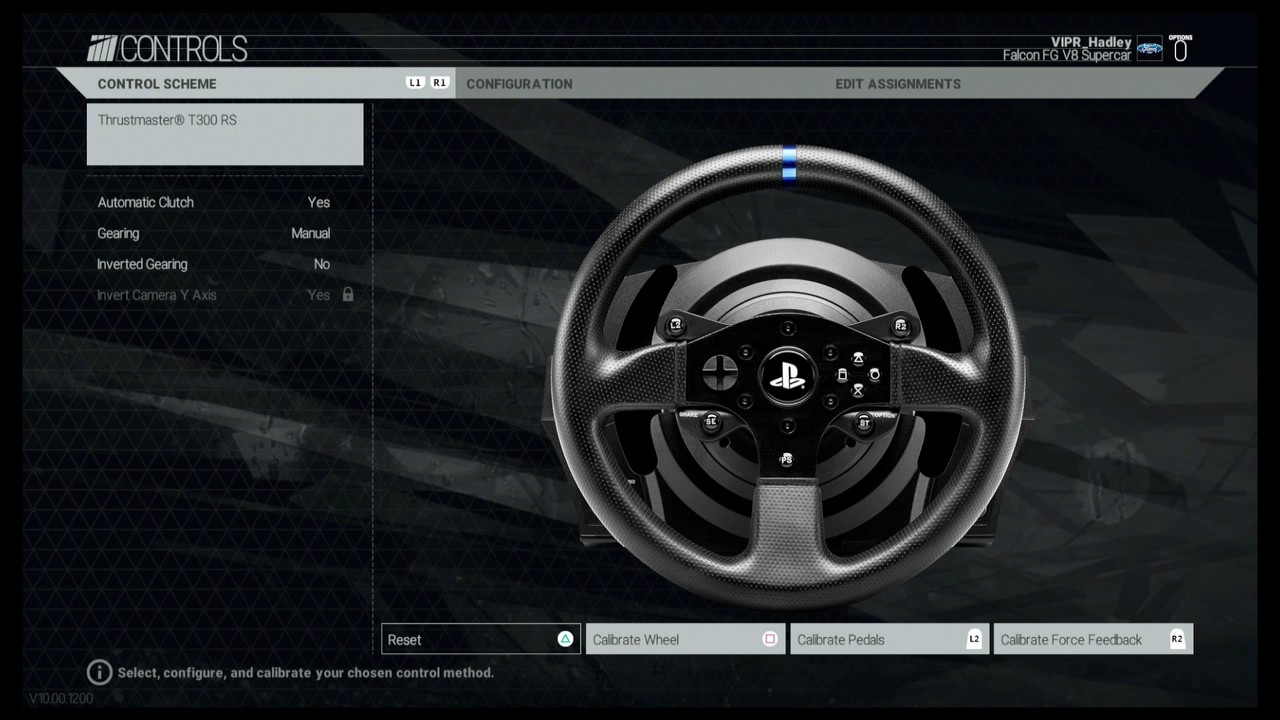Screen dimensions: 1280x720
Task: Click the L1 shoulder button icon
Action: coord(416,83)
